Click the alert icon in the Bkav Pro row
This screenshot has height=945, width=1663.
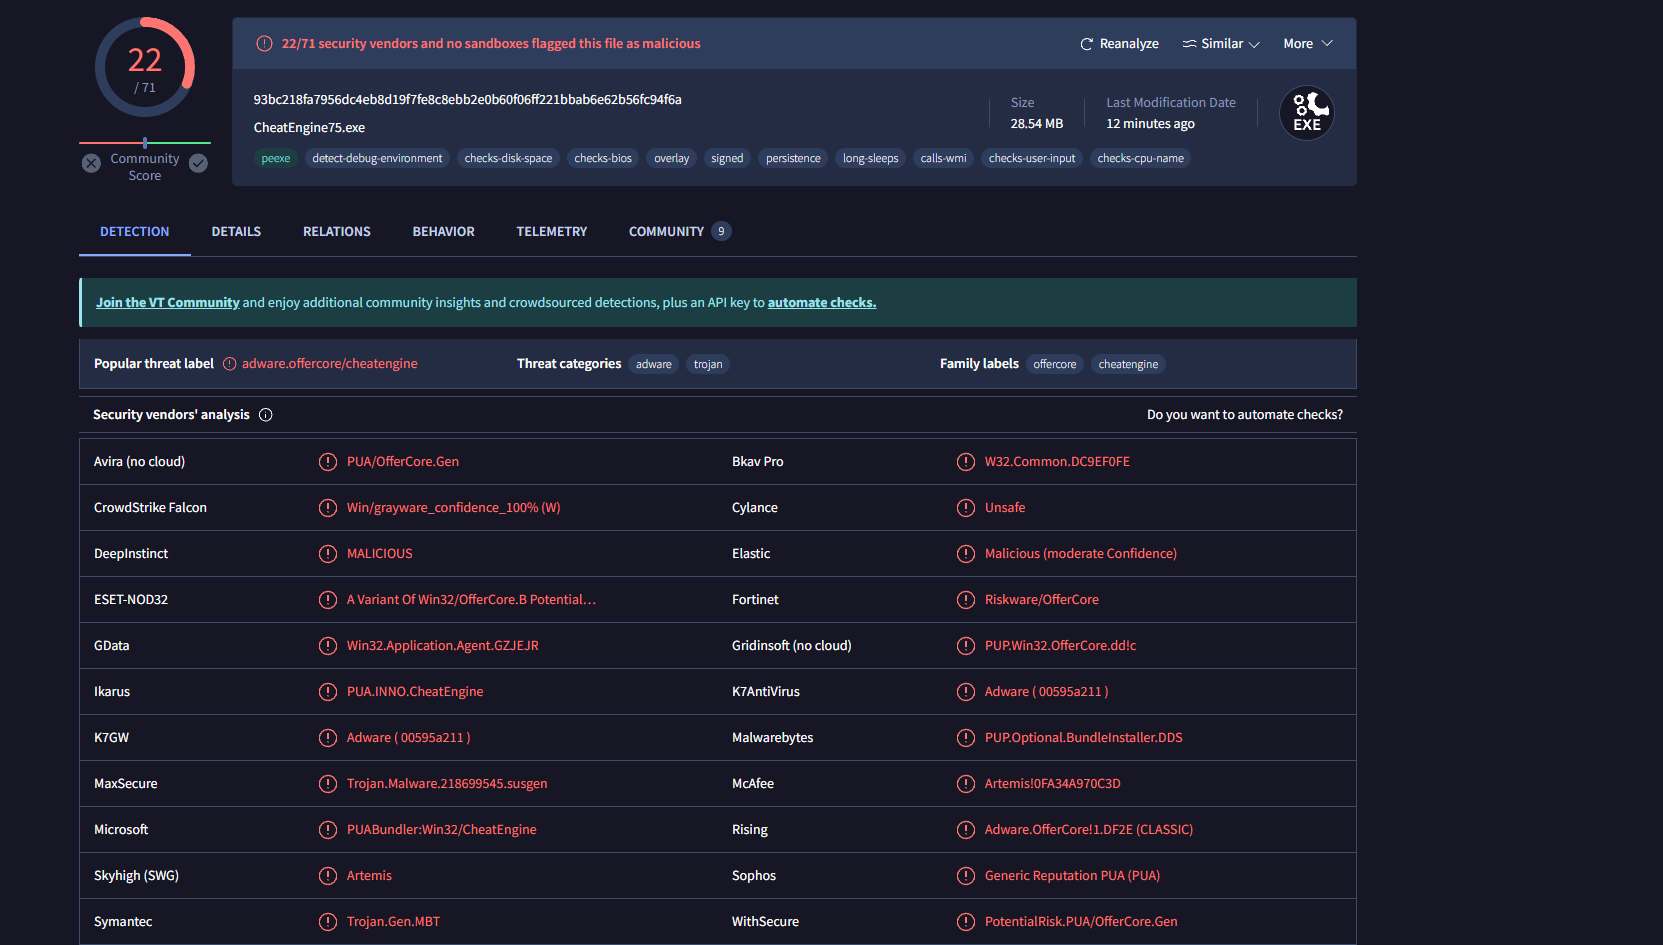point(966,462)
